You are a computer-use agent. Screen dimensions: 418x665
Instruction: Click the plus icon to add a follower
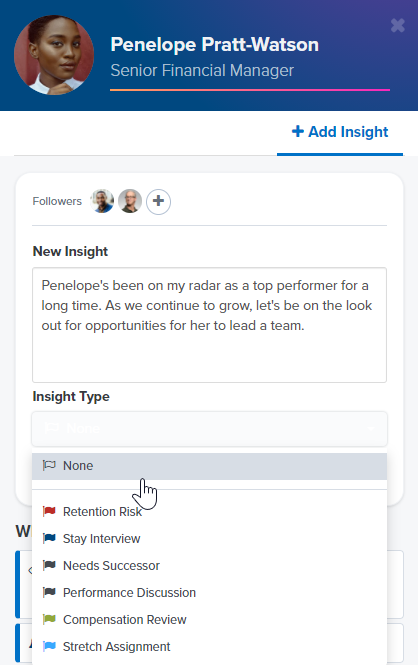[159, 201]
